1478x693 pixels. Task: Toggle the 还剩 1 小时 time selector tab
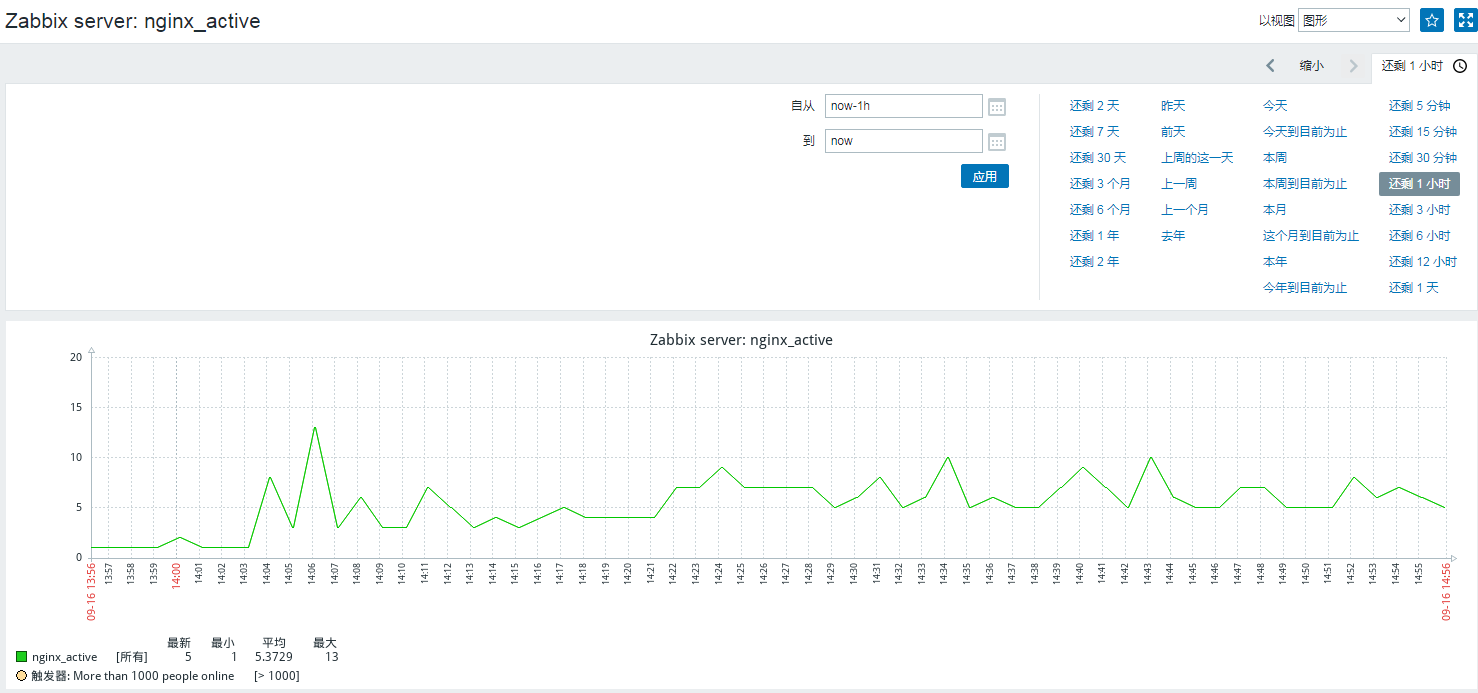coord(1412,66)
